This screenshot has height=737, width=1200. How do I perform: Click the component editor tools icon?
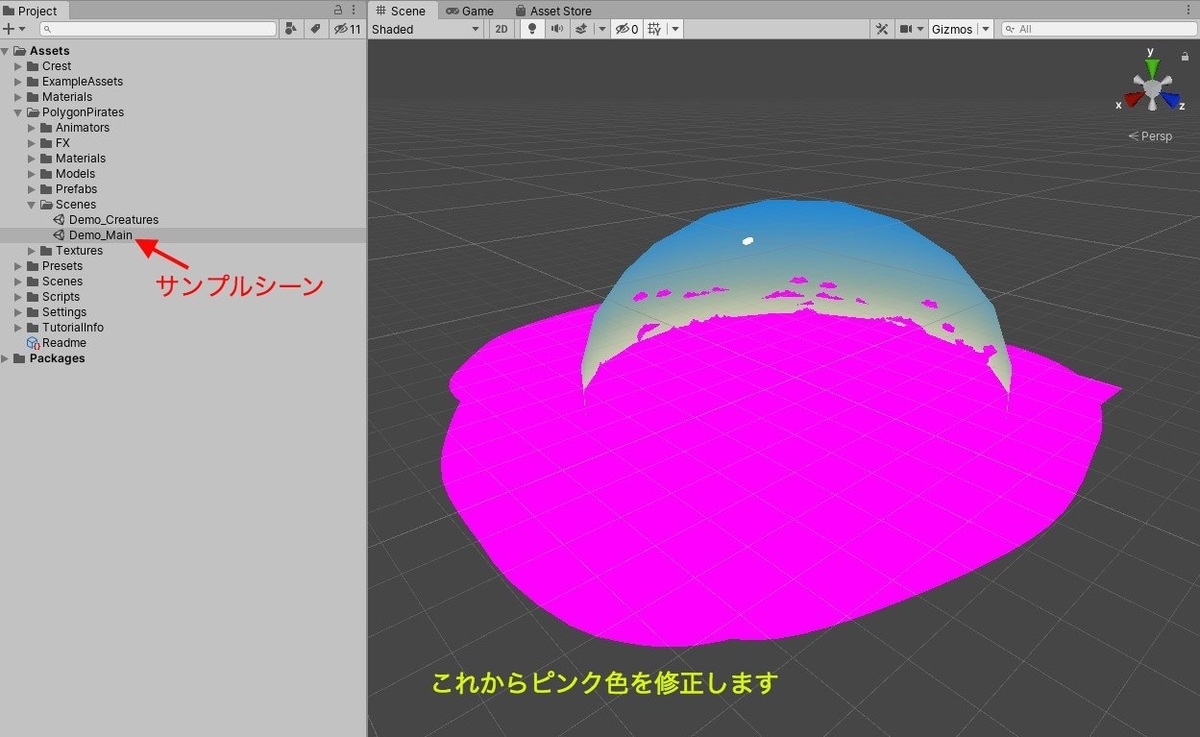(x=882, y=29)
